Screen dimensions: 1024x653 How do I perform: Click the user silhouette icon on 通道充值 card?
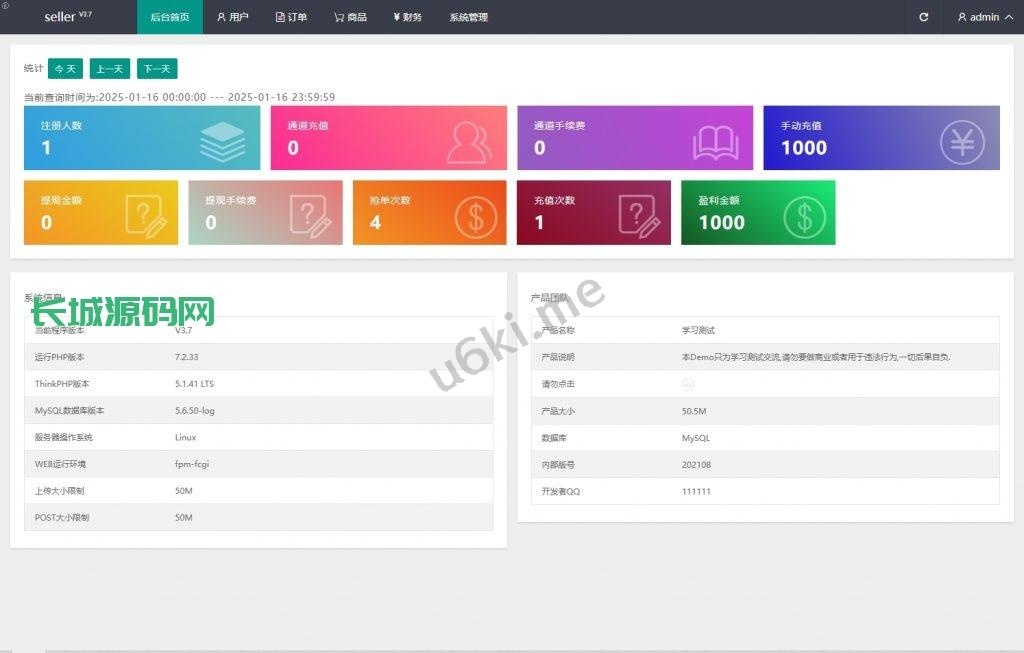469,141
